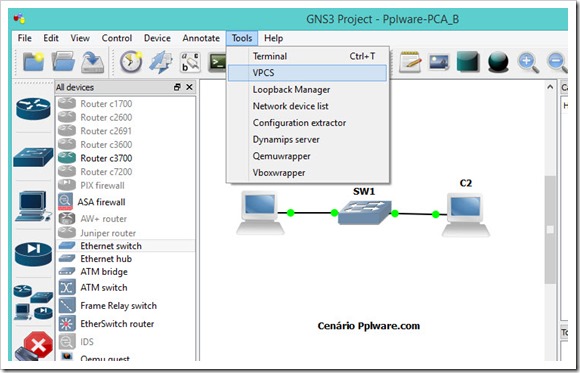Open the Help menu

273,38
